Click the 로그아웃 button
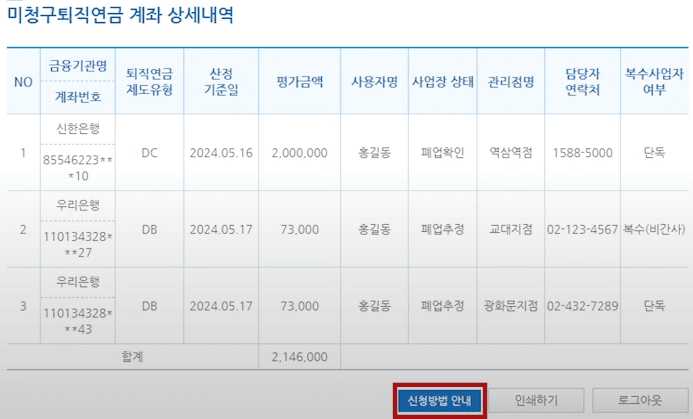The height and width of the screenshot is (419, 693). click(x=640, y=400)
